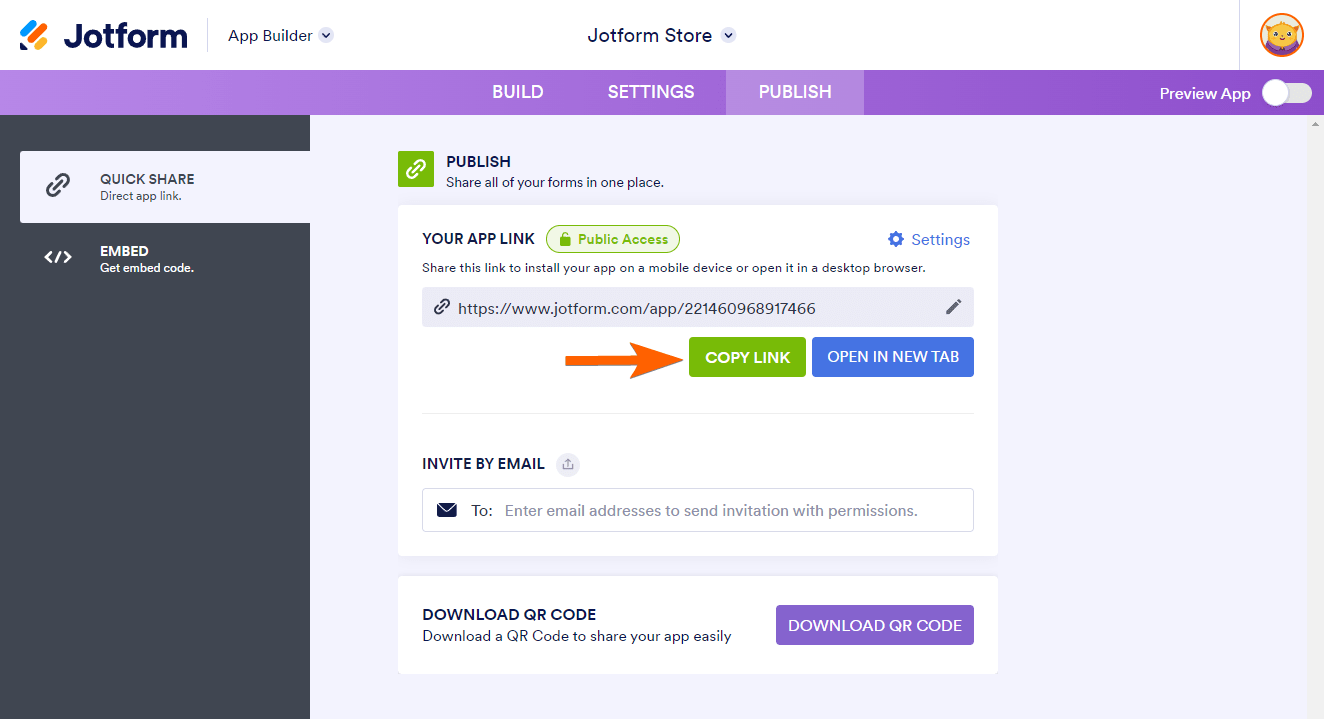Screen dimensions: 1324x719
Task: Expand the App Builder dropdown
Action: (x=326, y=36)
